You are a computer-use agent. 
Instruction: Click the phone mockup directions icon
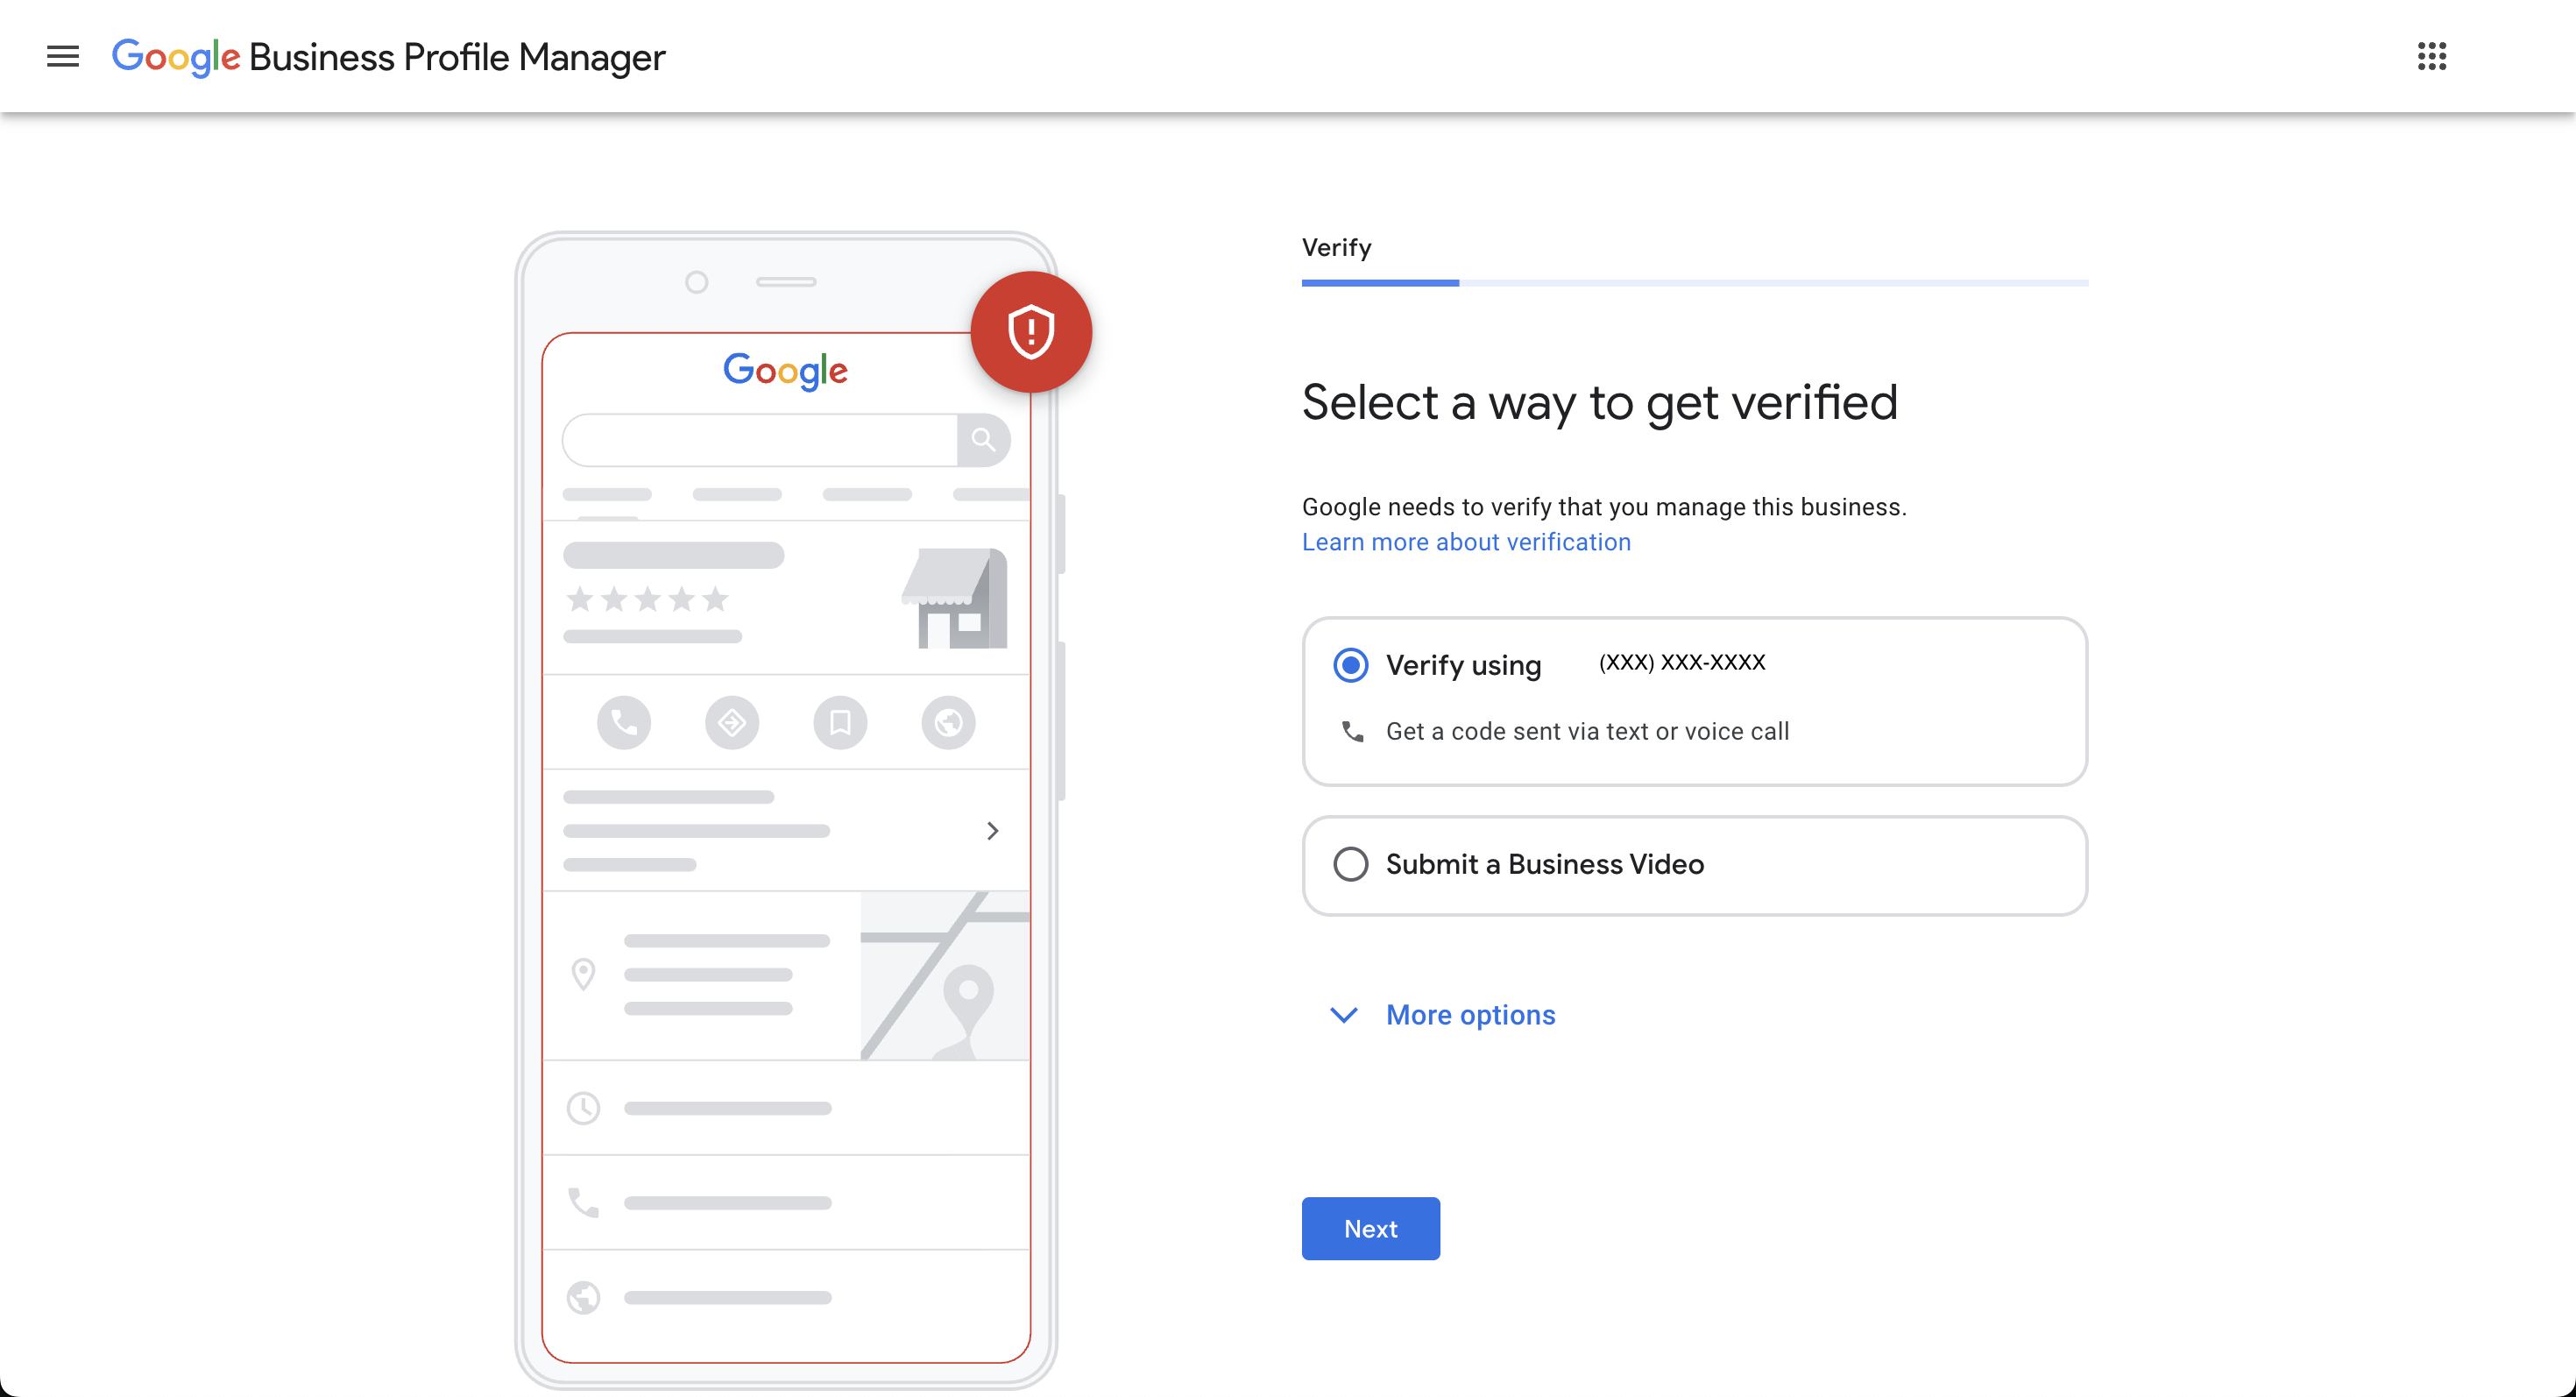point(732,722)
